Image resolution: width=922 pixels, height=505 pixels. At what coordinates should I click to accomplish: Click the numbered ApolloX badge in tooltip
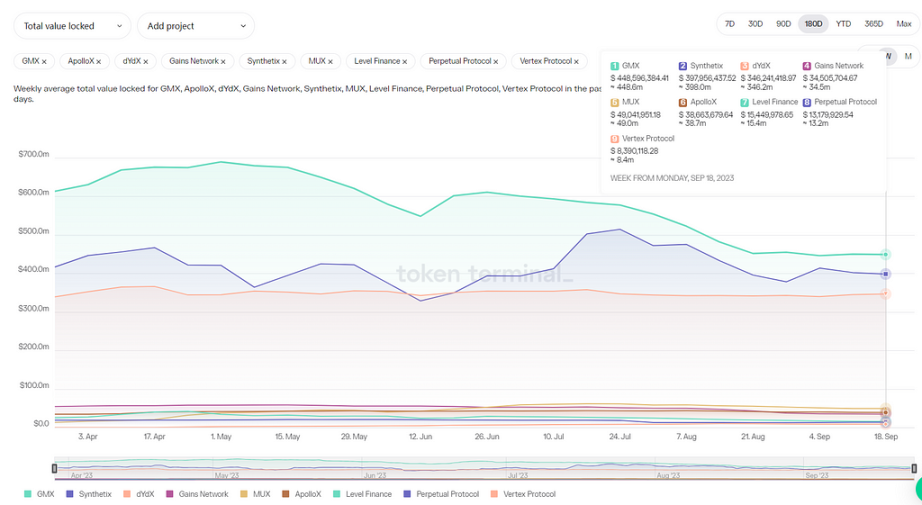(683, 102)
